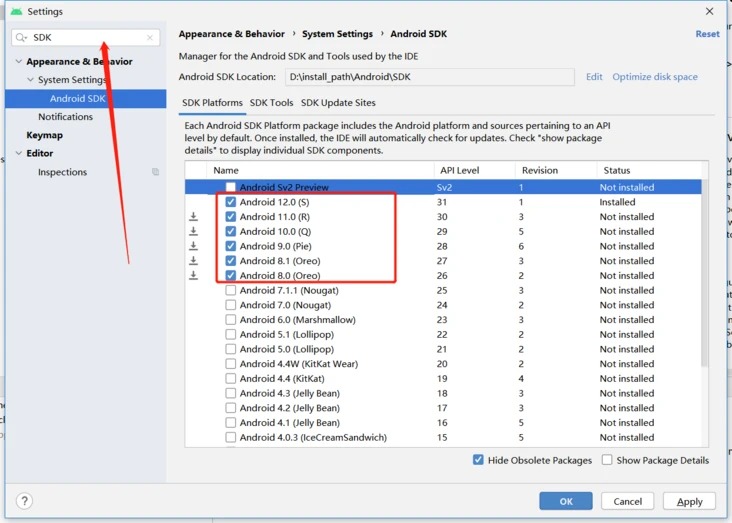Screen dimensions: 732x523
Task: Open the SDK Update Sites tab
Action: point(338,103)
